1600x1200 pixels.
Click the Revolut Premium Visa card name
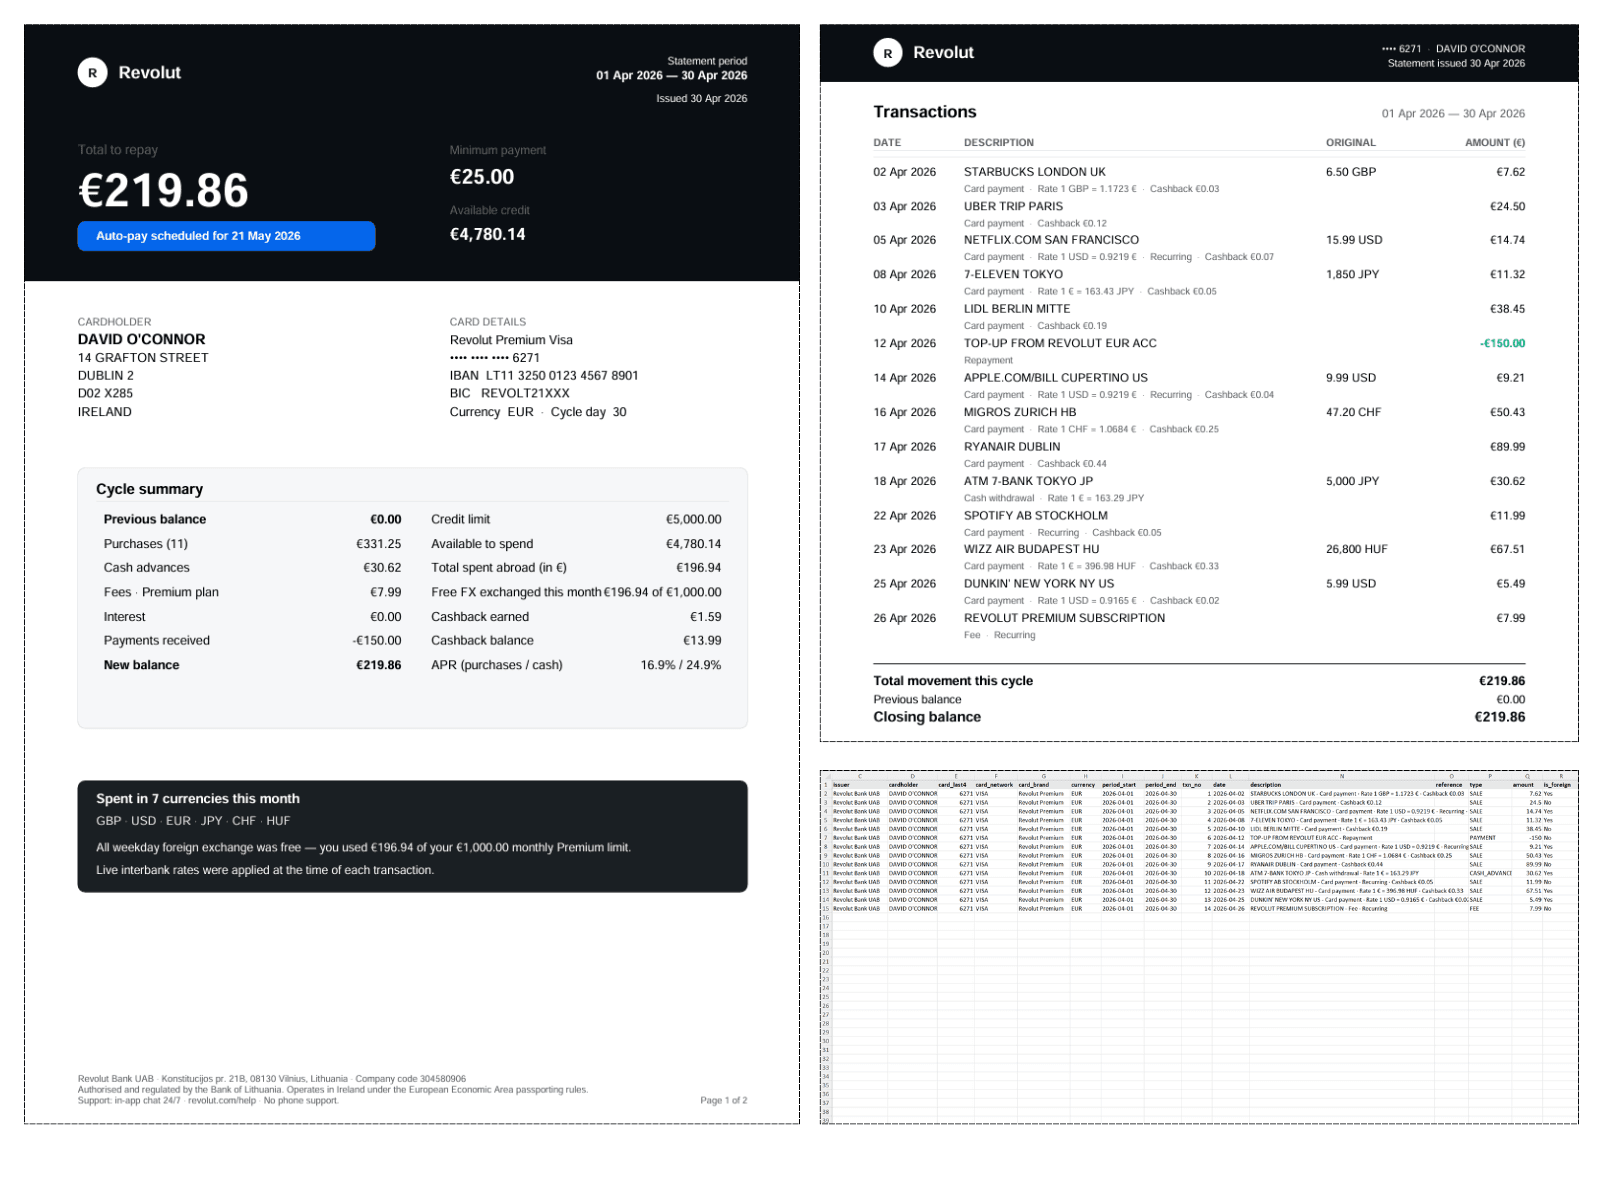coord(511,340)
